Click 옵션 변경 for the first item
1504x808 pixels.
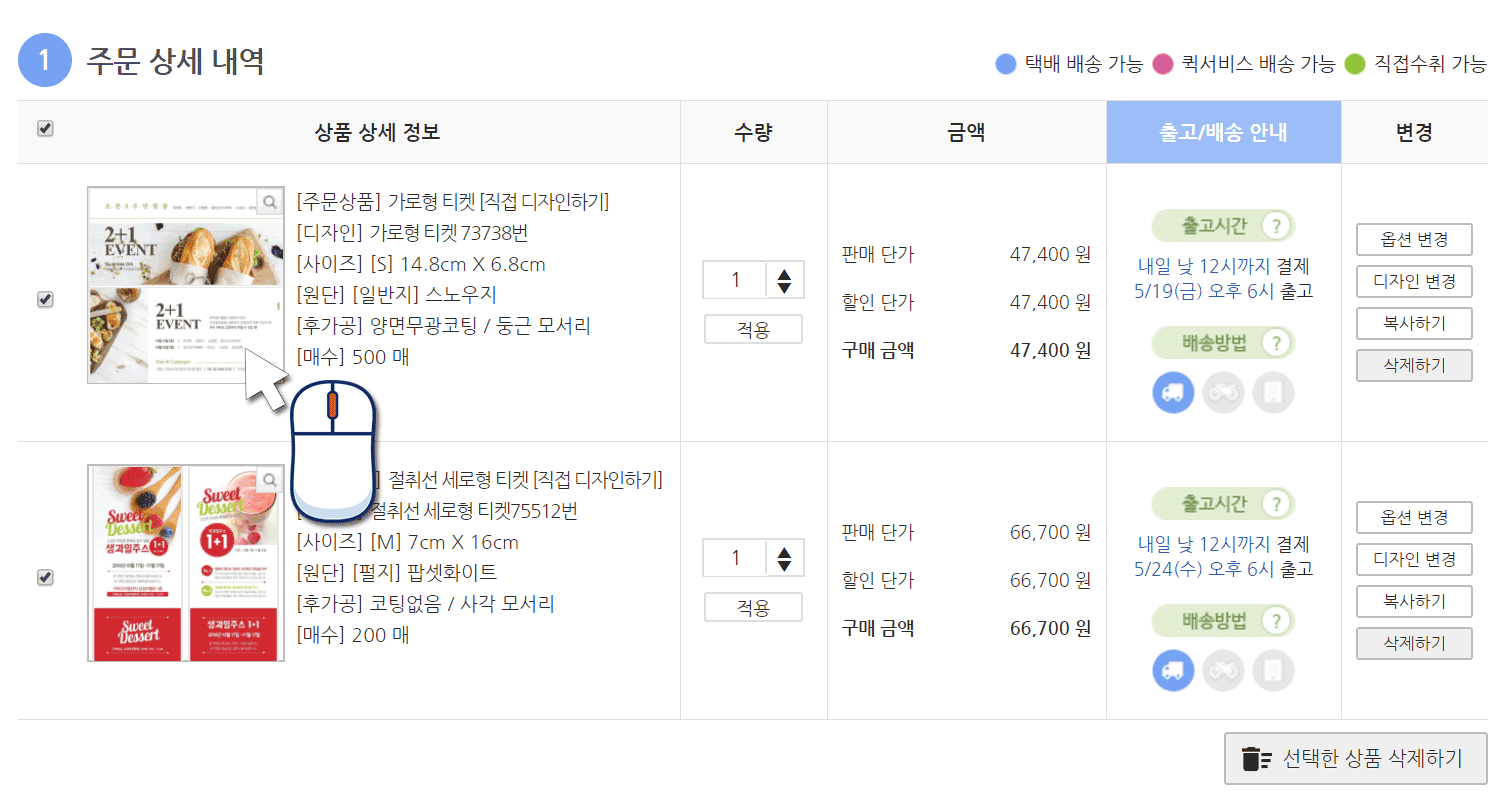(1413, 240)
